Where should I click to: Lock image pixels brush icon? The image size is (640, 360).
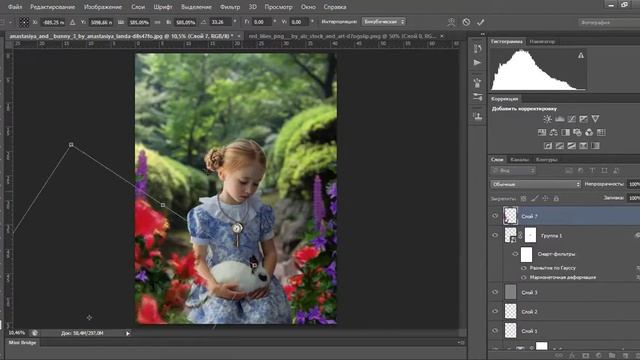click(x=535, y=198)
